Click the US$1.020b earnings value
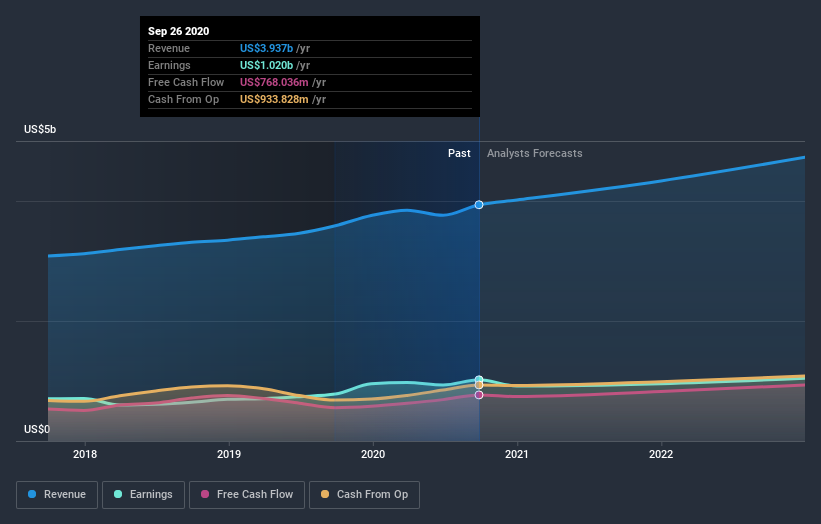This screenshot has height=524, width=821. click(x=267, y=65)
